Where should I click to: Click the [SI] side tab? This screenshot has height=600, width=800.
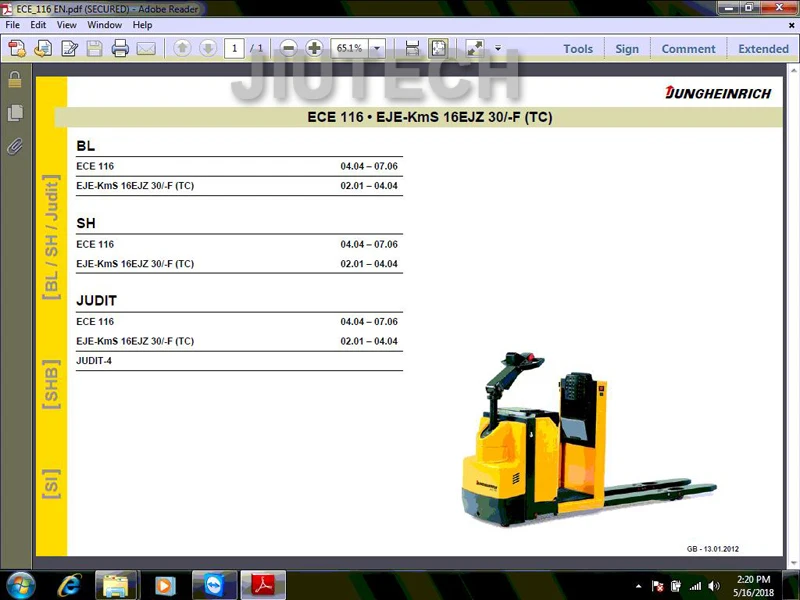(x=52, y=484)
